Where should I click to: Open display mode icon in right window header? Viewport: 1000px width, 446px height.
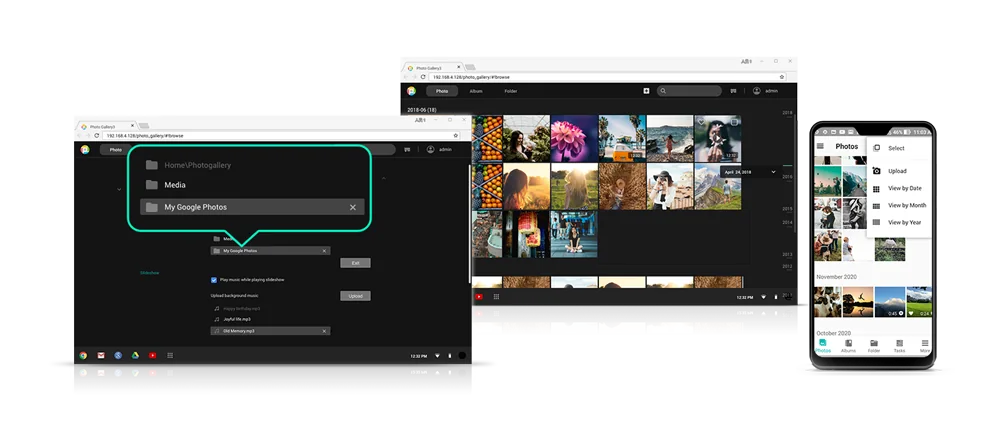click(x=733, y=91)
